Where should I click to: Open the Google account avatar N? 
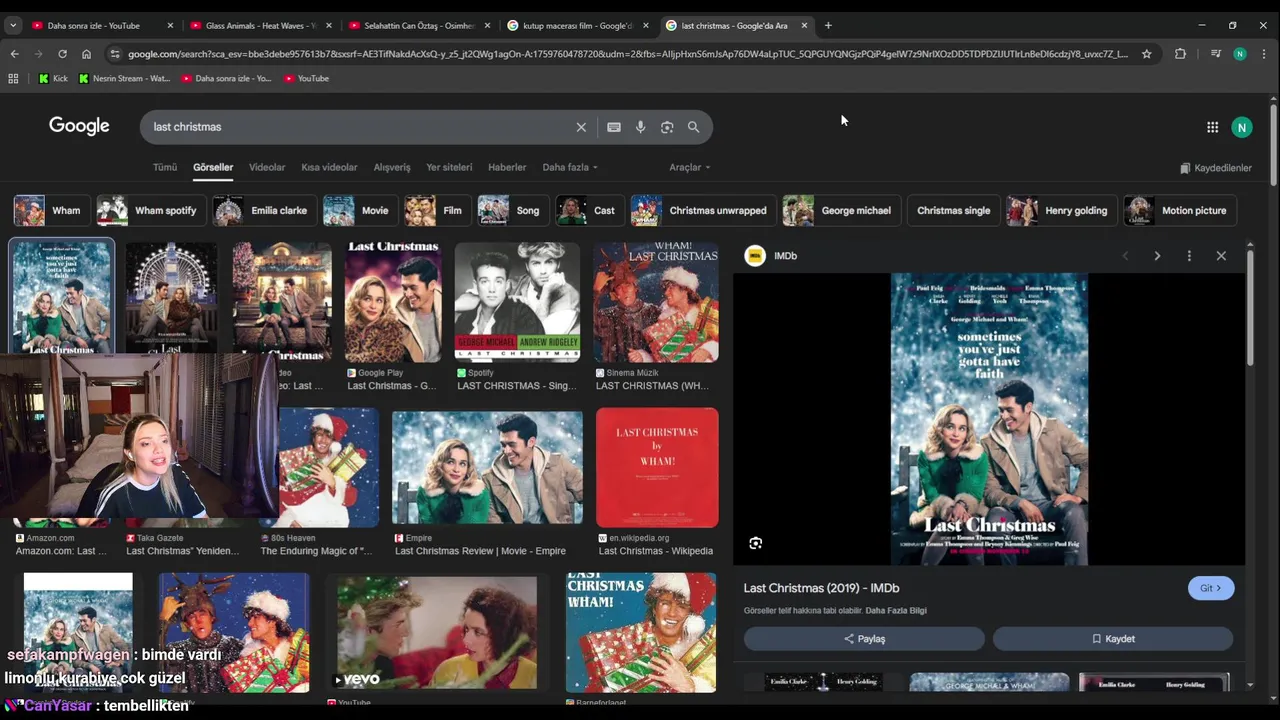pos(1241,127)
